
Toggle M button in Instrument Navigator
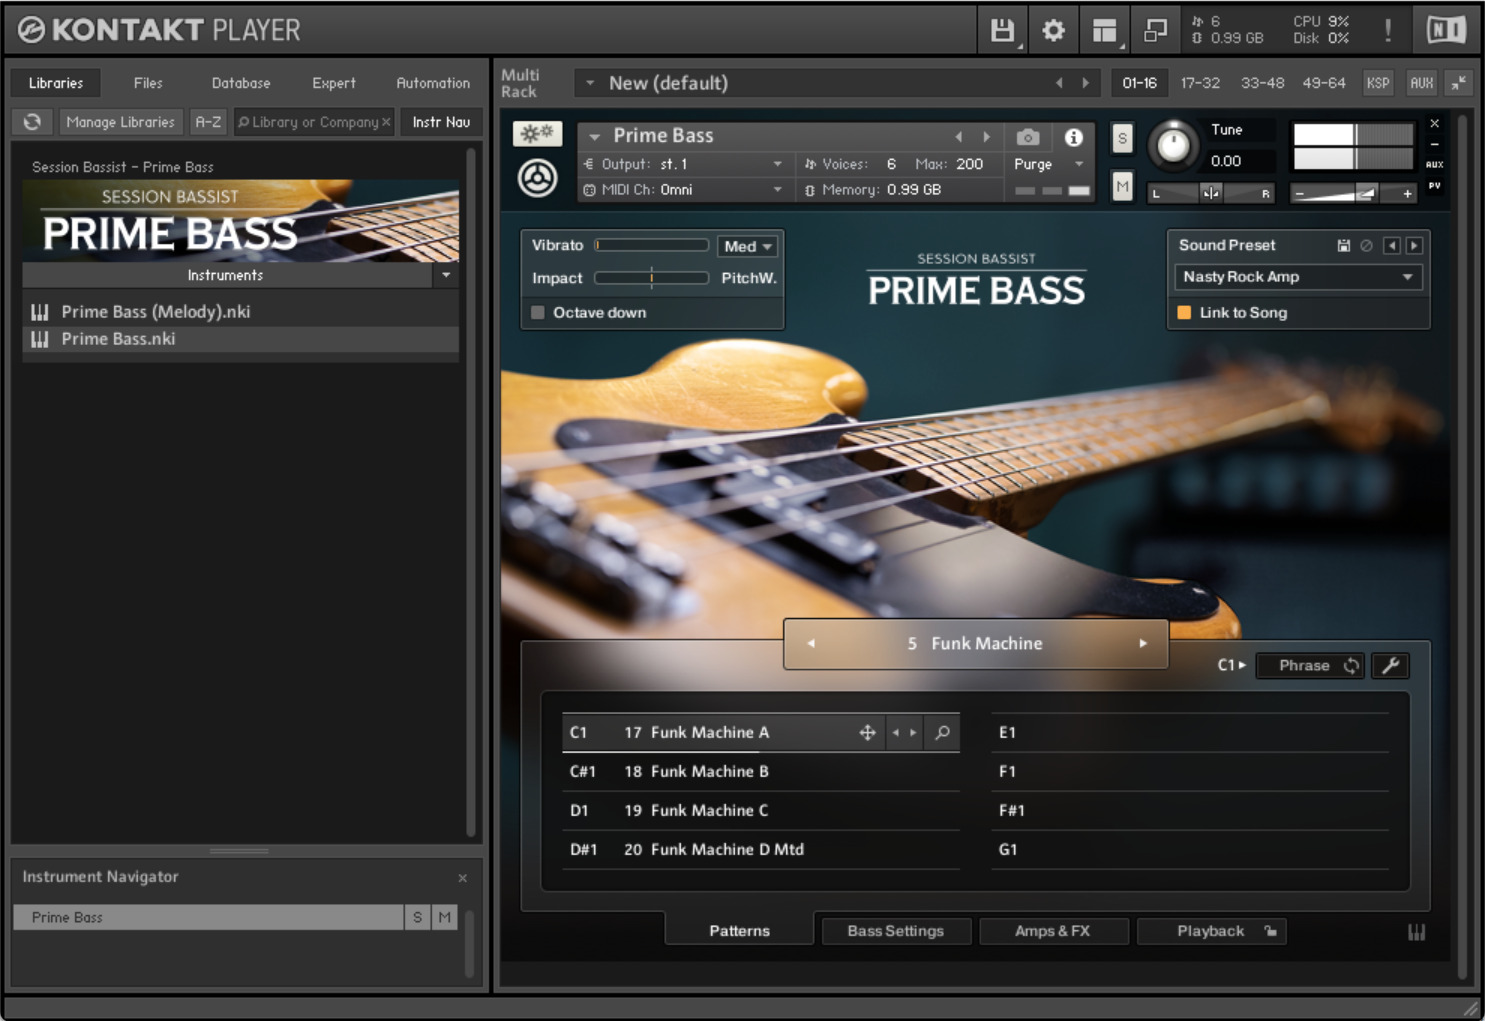(444, 917)
